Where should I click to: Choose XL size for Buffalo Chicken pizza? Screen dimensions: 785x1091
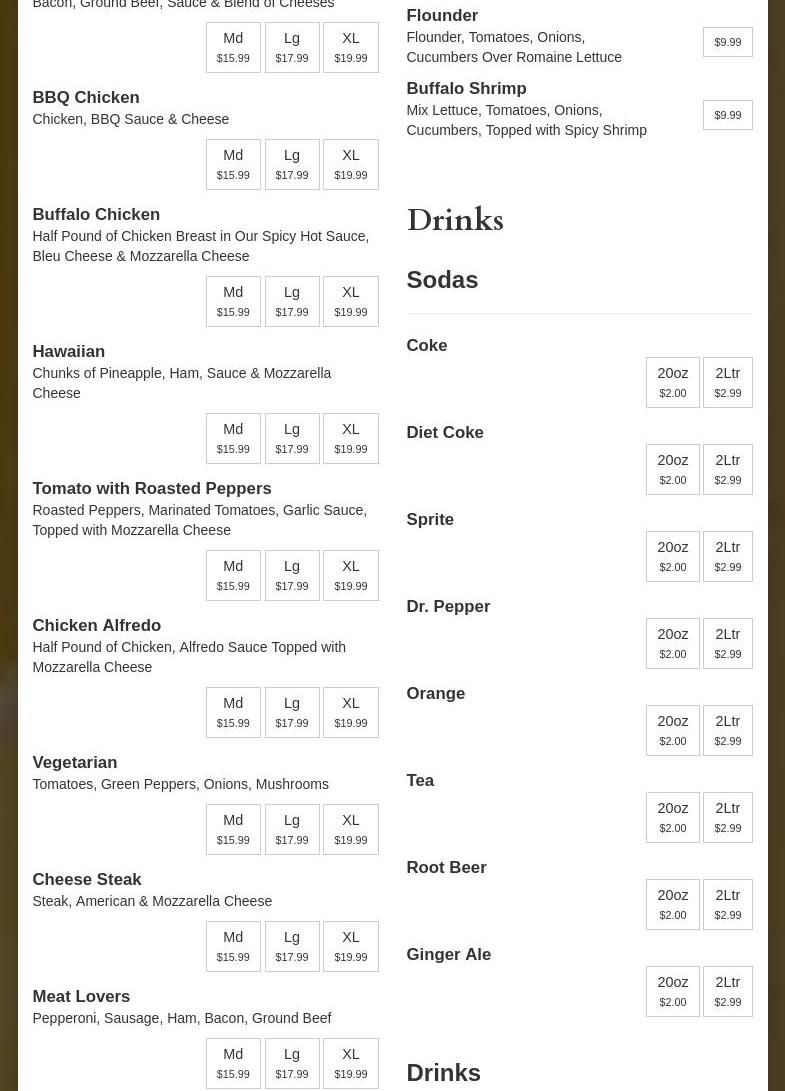tap(350, 301)
